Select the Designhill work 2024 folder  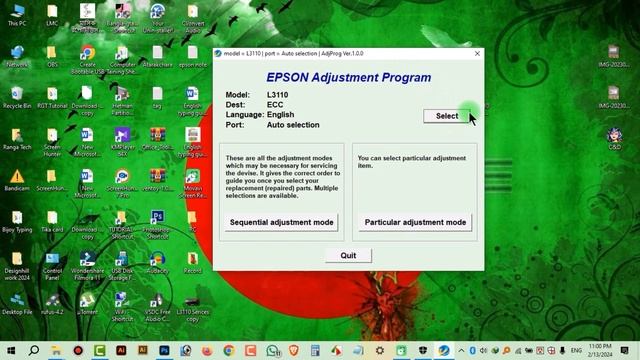point(17,266)
